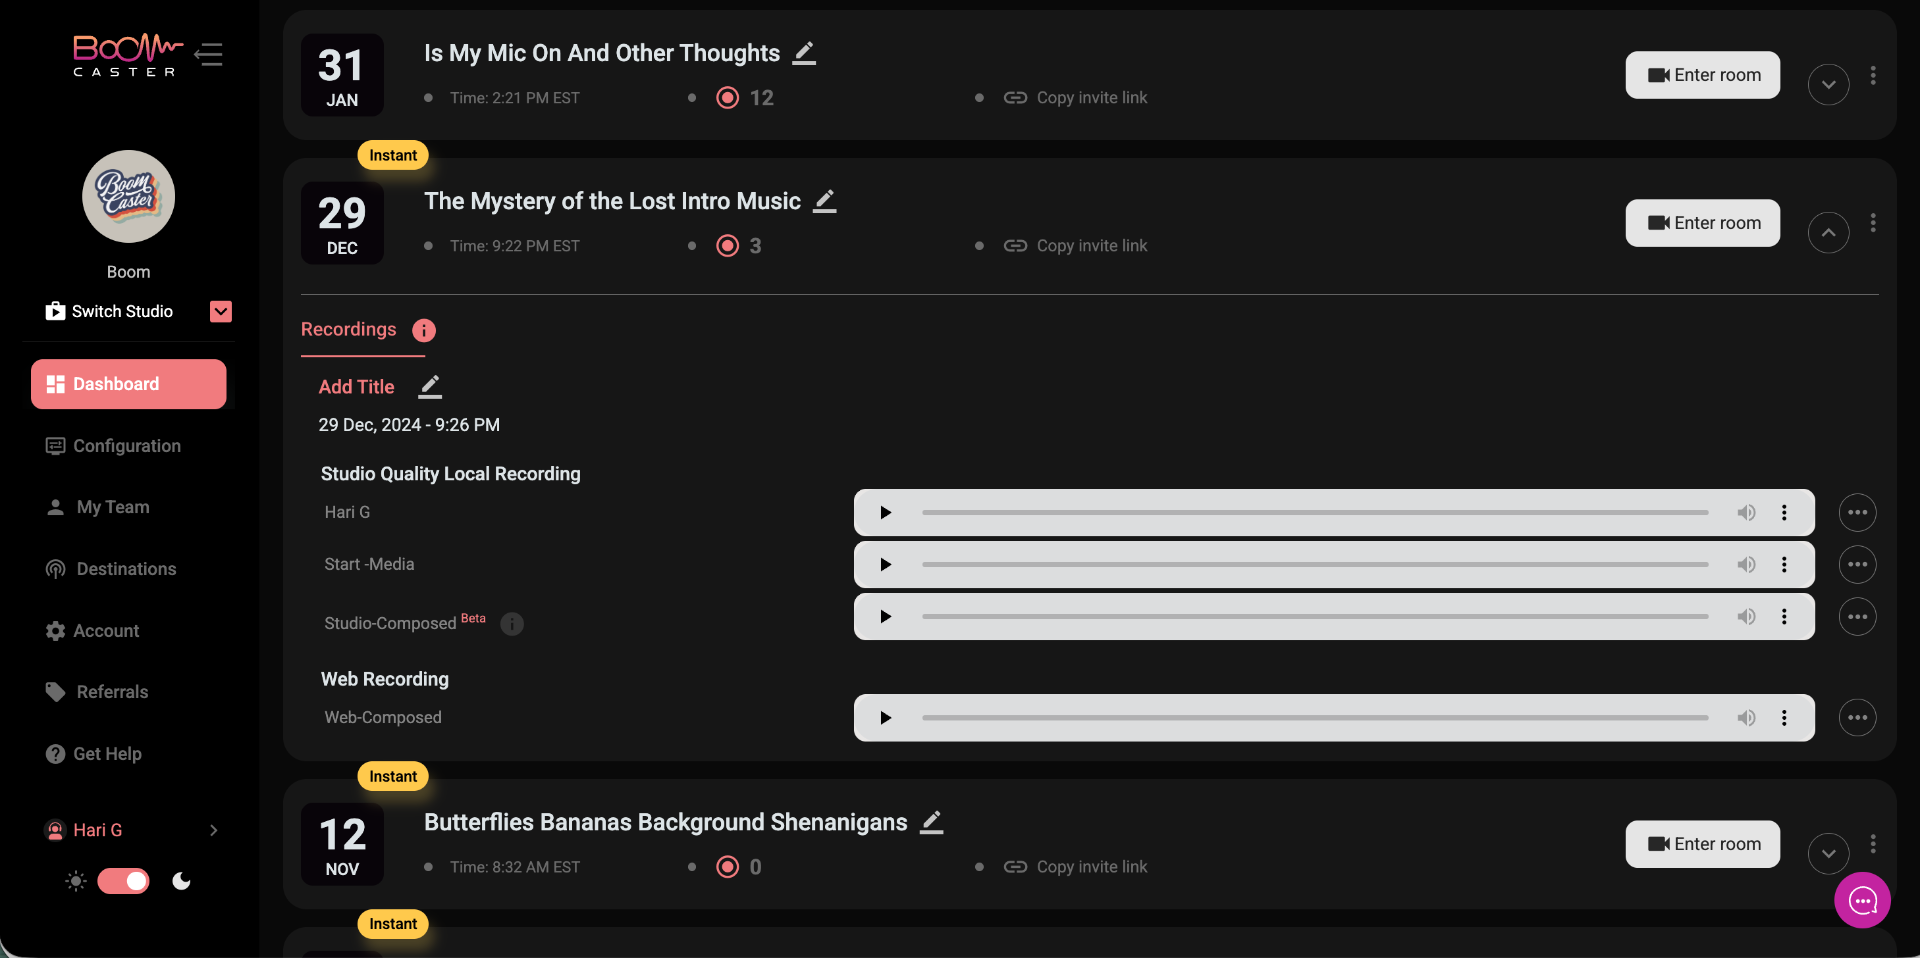Screen dimensions: 1920x958
Task: Seek in the Hari G track progress bar
Action: click(x=1315, y=513)
